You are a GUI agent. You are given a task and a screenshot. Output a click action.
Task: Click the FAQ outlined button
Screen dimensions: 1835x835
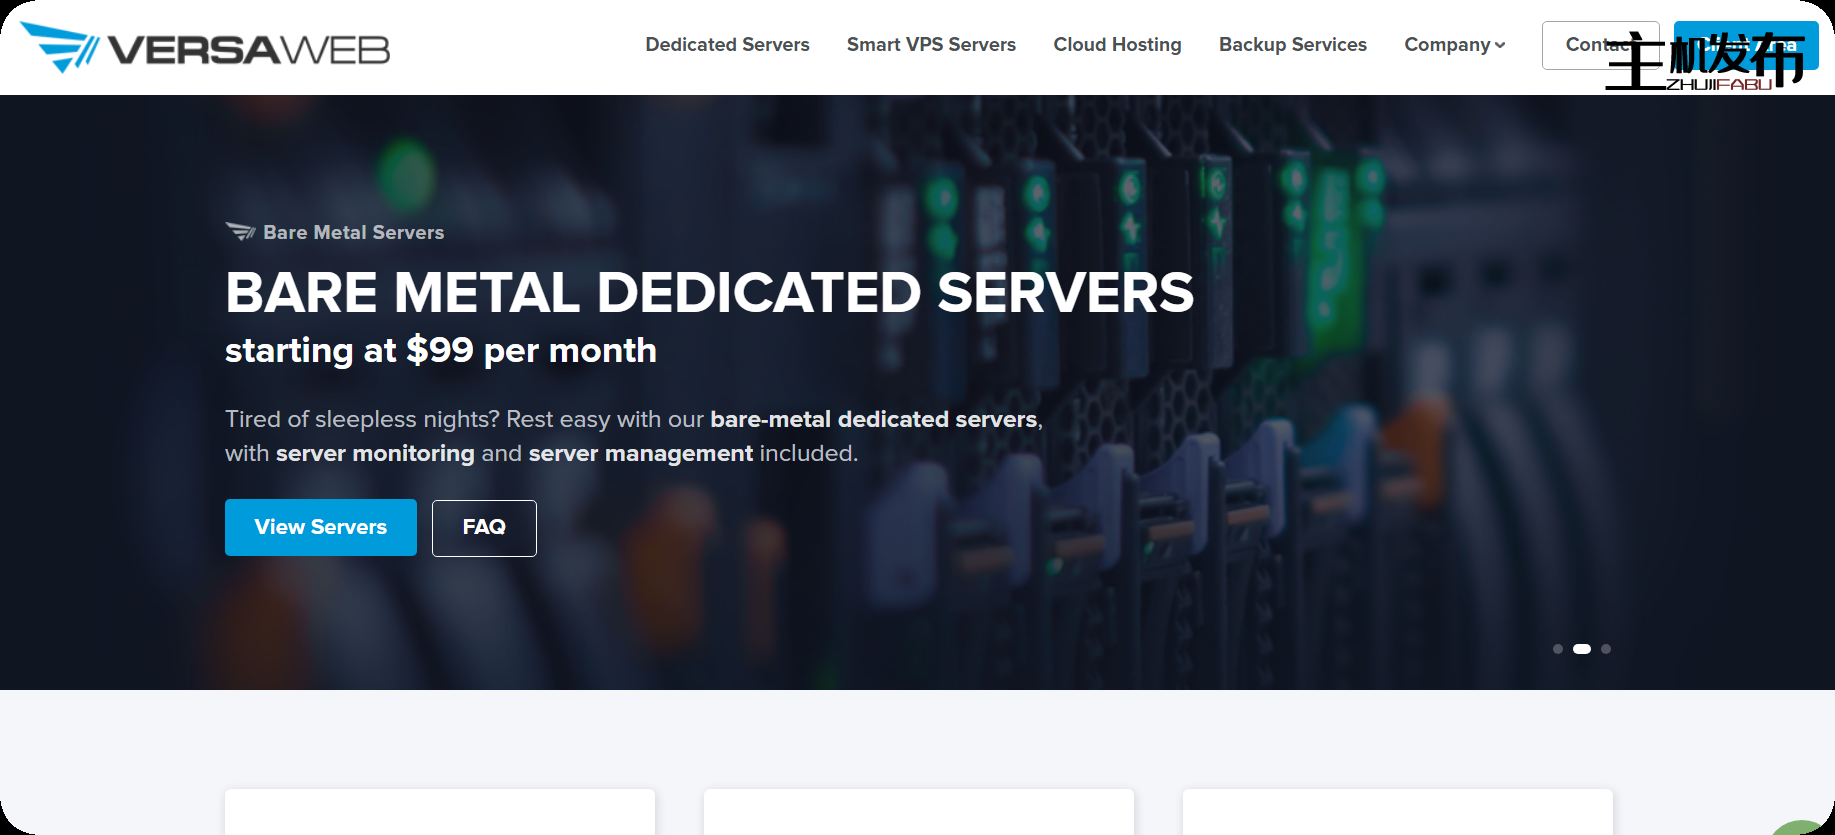coord(484,527)
